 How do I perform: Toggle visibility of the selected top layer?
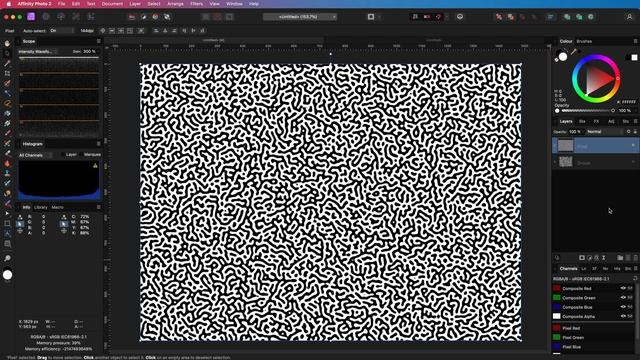pyautogui.click(x=633, y=145)
